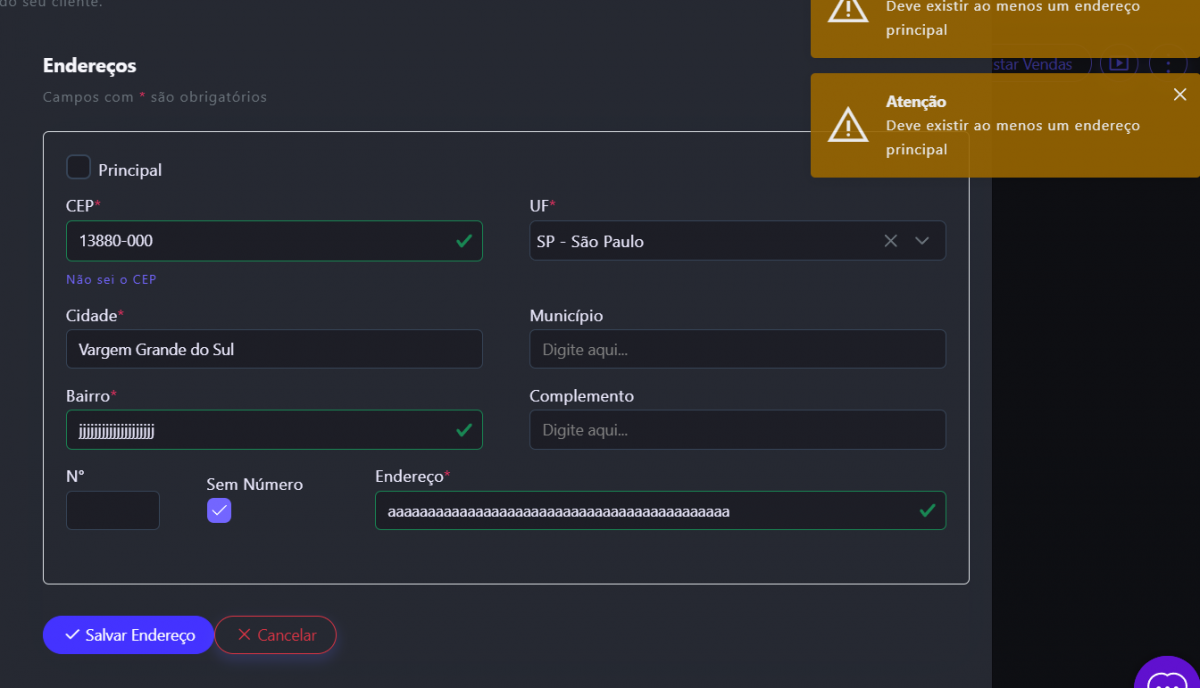Click the N° number input field

click(x=112, y=511)
